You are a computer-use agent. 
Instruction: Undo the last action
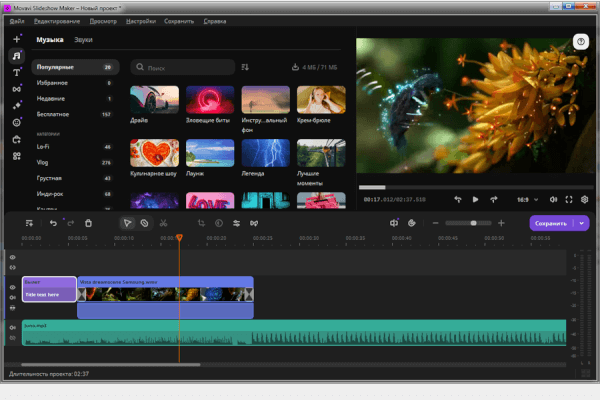coord(53,223)
